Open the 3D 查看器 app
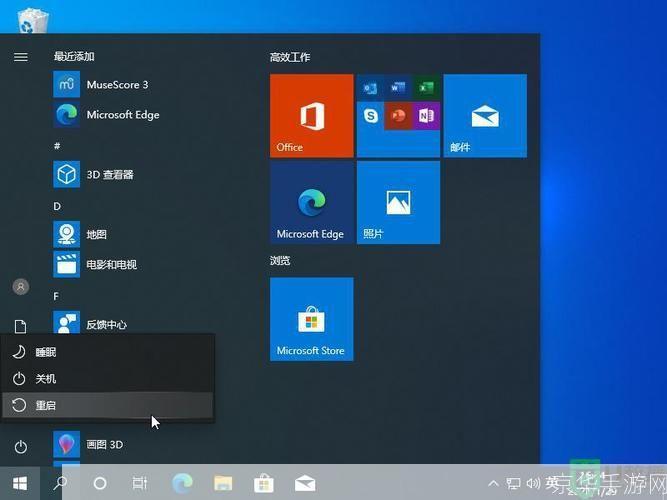Screen dimensions: 667x500 (x=94, y=174)
